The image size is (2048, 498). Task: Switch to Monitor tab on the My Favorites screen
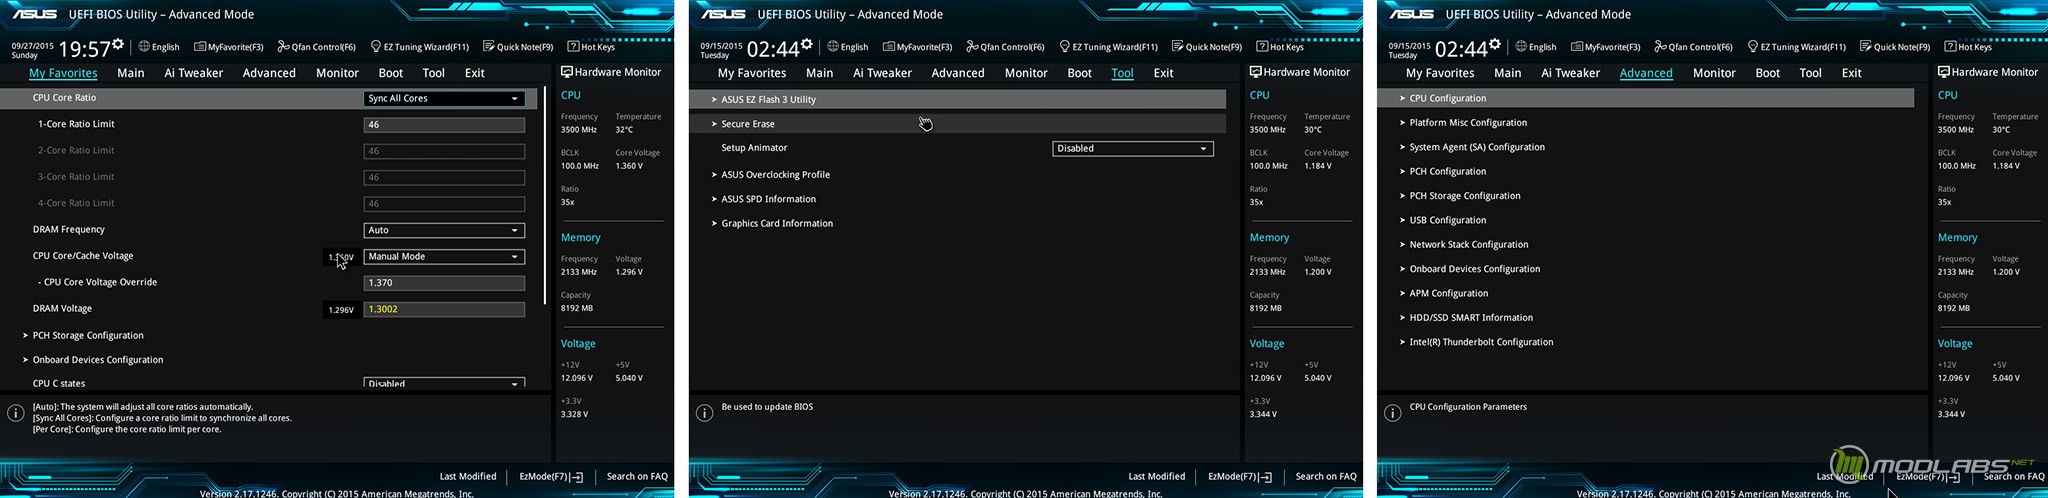(337, 73)
